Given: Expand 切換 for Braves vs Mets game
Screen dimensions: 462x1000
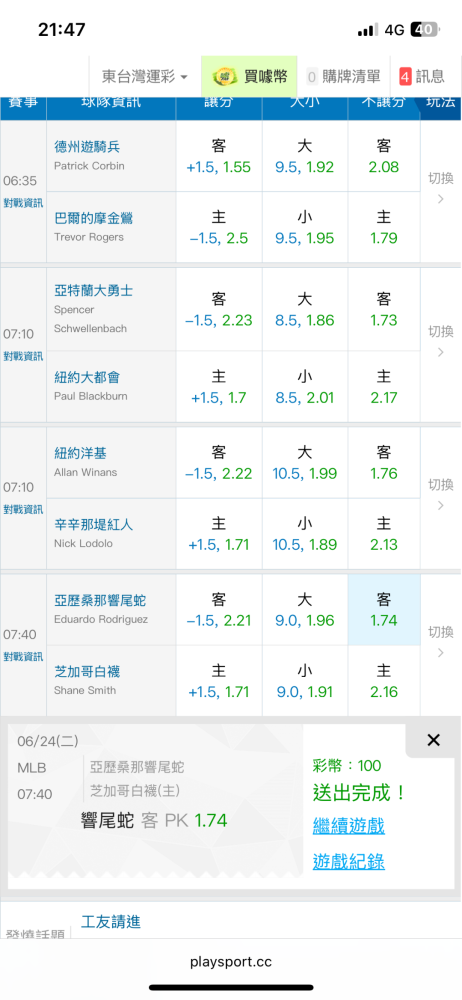Looking at the screenshot, I should pos(440,342).
